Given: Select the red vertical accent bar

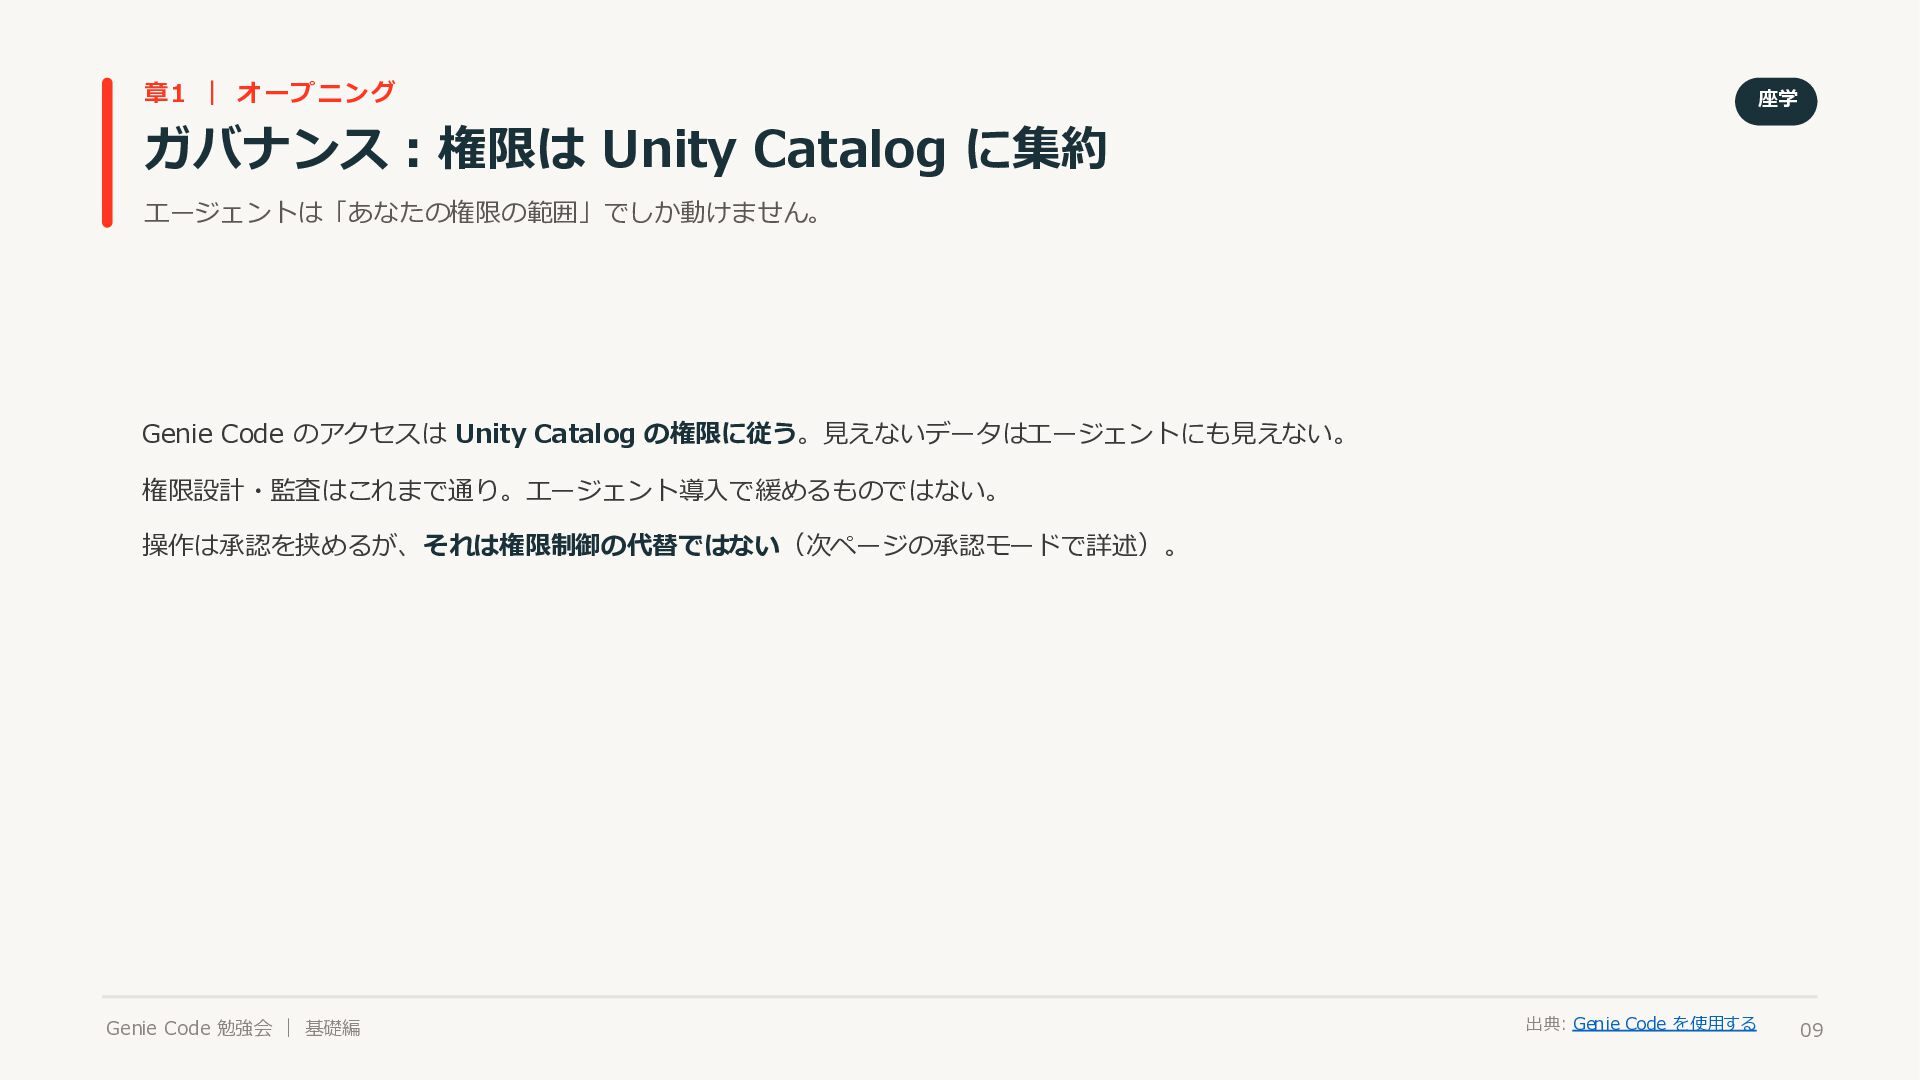Looking at the screenshot, I should click(x=107, y=153).
